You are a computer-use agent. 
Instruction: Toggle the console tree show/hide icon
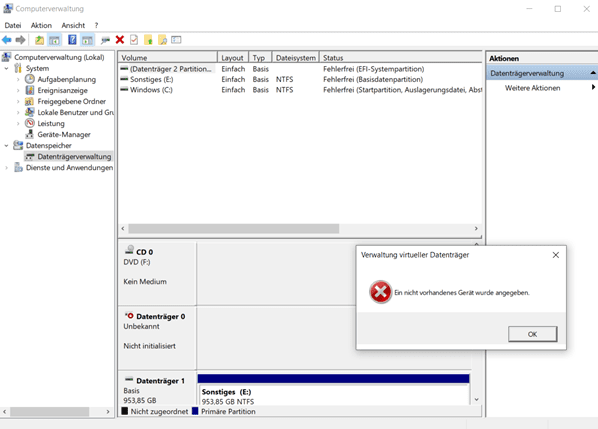coord(55,40)
